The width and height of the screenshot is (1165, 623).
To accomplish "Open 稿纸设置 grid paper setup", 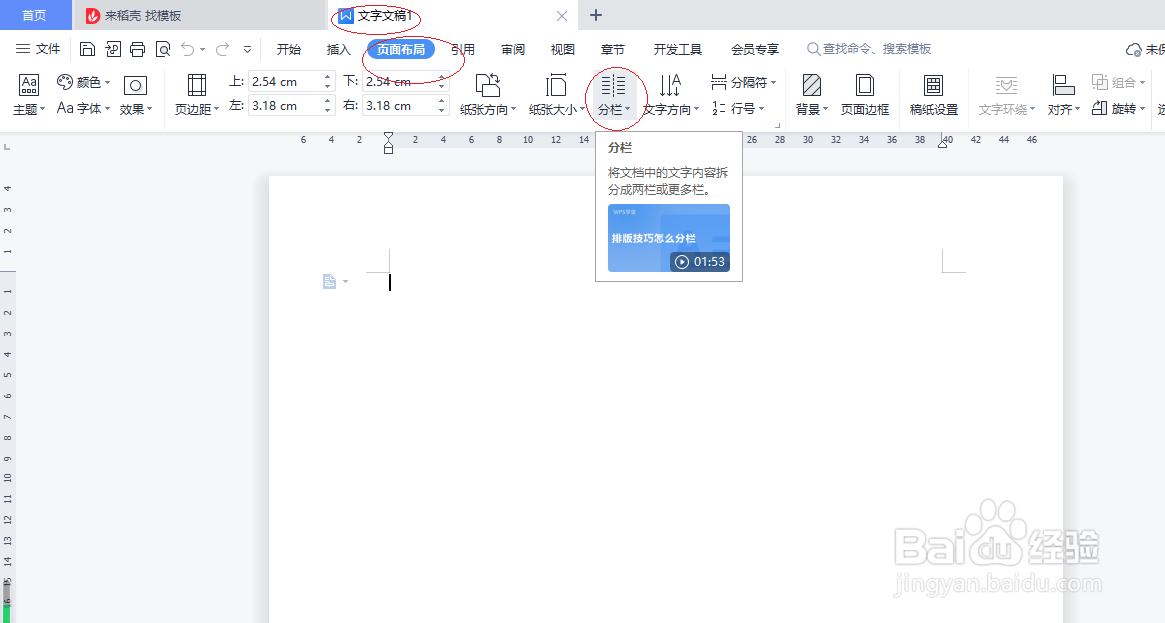I will tap(933, 95).
